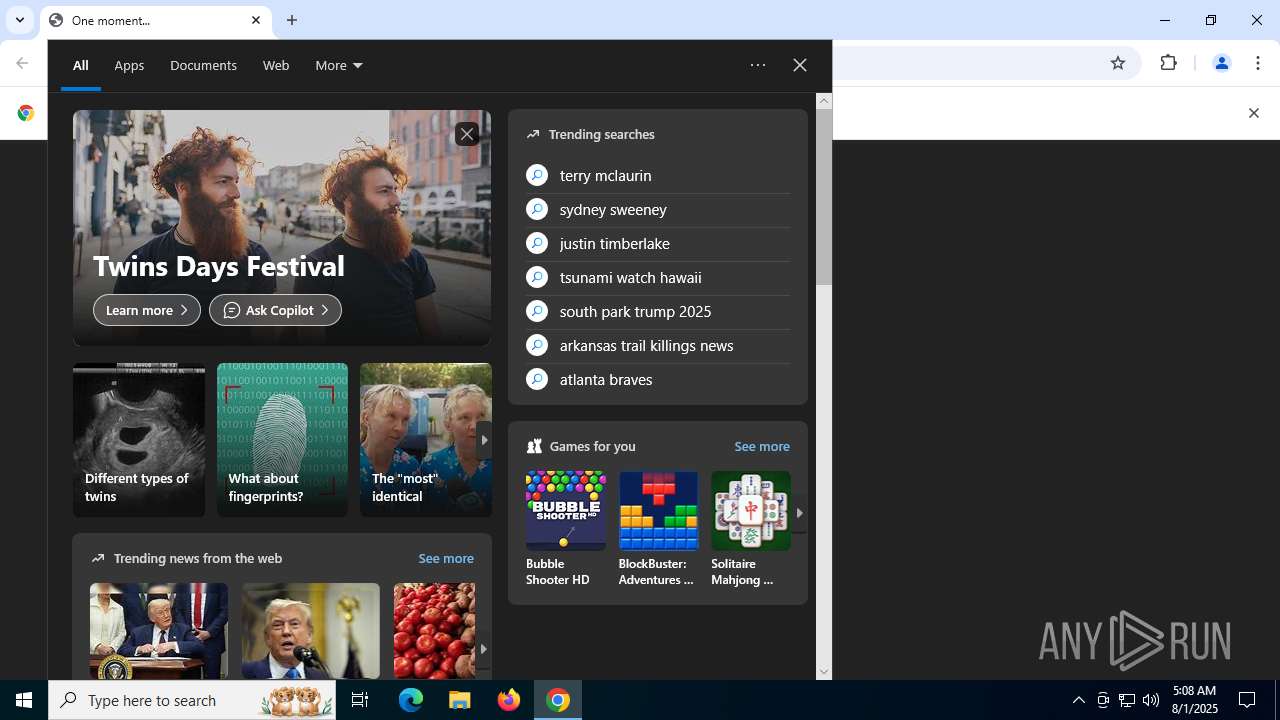The height and width of the screenshot is (720, 1280).
Task: Open a new Chrome tab
Action: pyautogui.click(x=292, y=20)
